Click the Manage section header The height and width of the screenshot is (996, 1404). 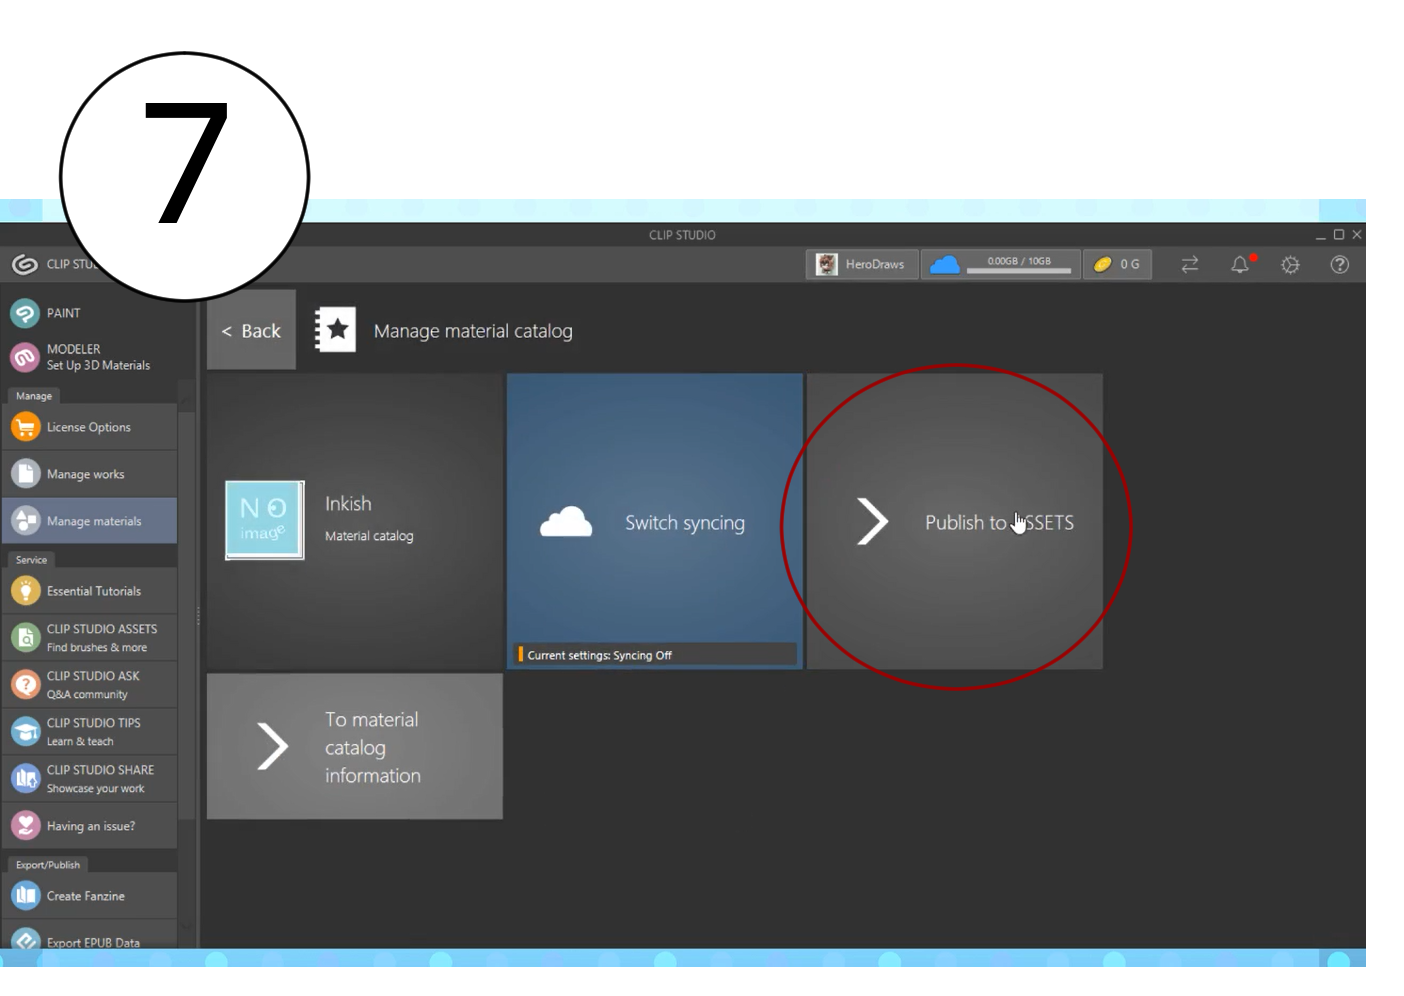tap(34, 396)
